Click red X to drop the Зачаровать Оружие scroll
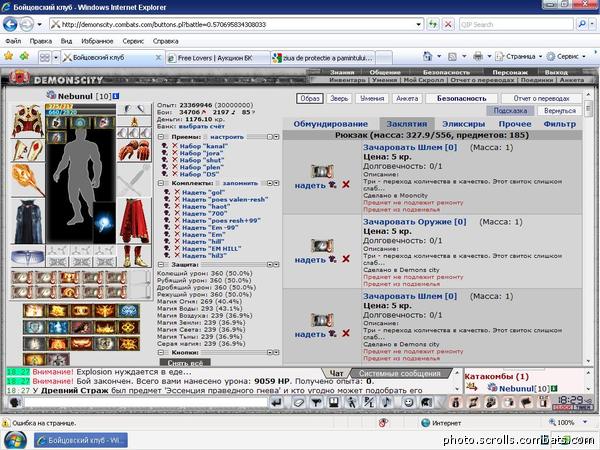 346,259
